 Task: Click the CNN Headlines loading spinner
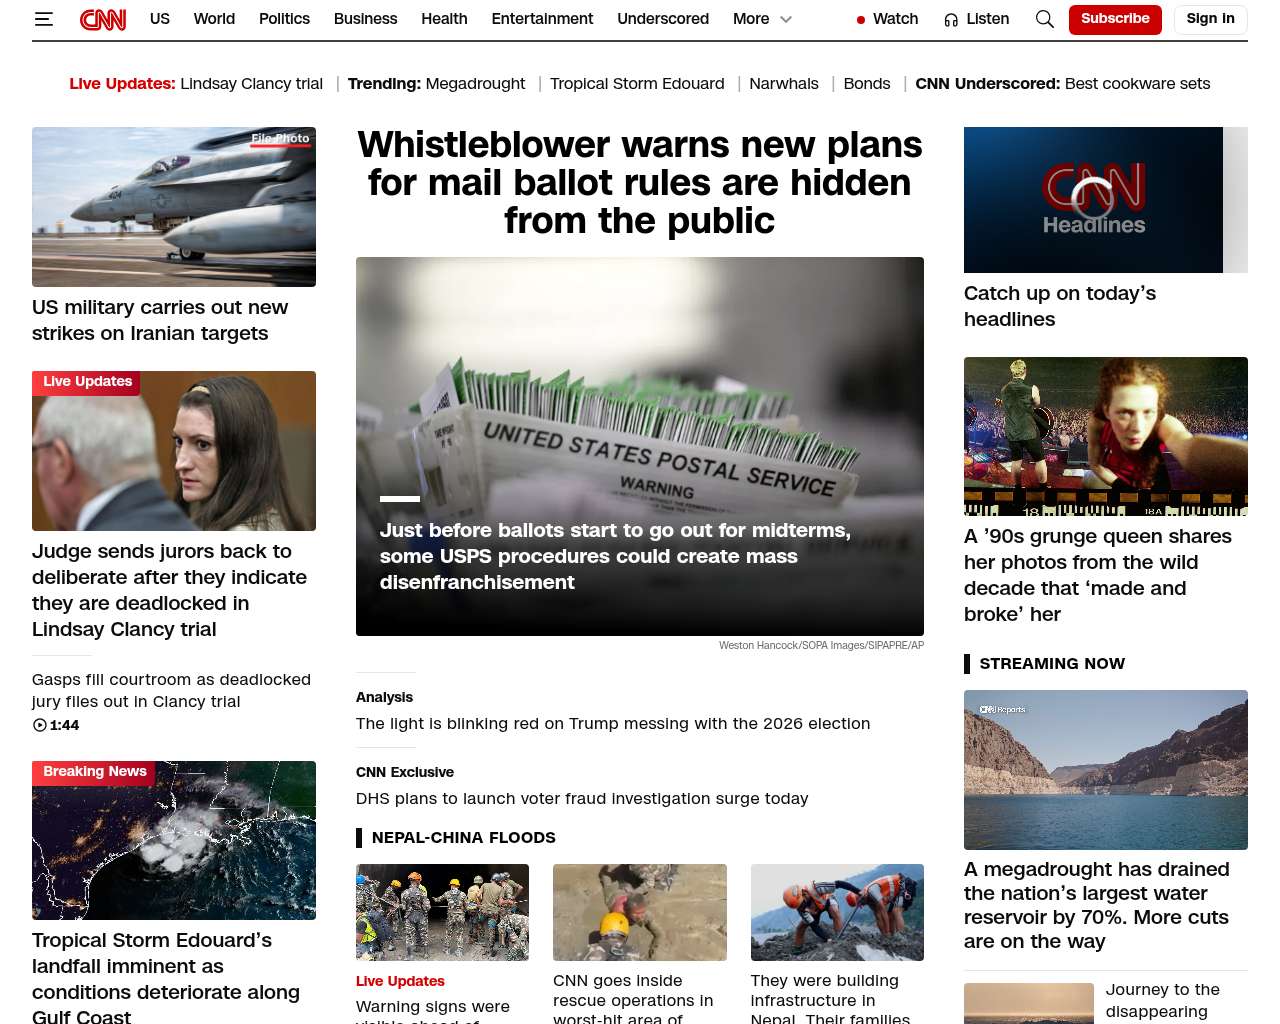coord(1093,198)
